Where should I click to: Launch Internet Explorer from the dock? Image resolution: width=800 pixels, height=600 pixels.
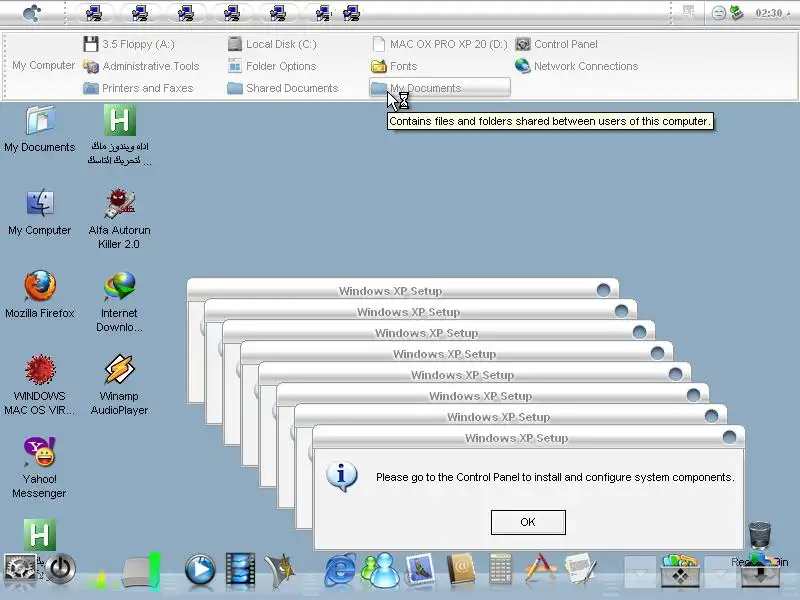pyautogui.click(x=340, y=569)
